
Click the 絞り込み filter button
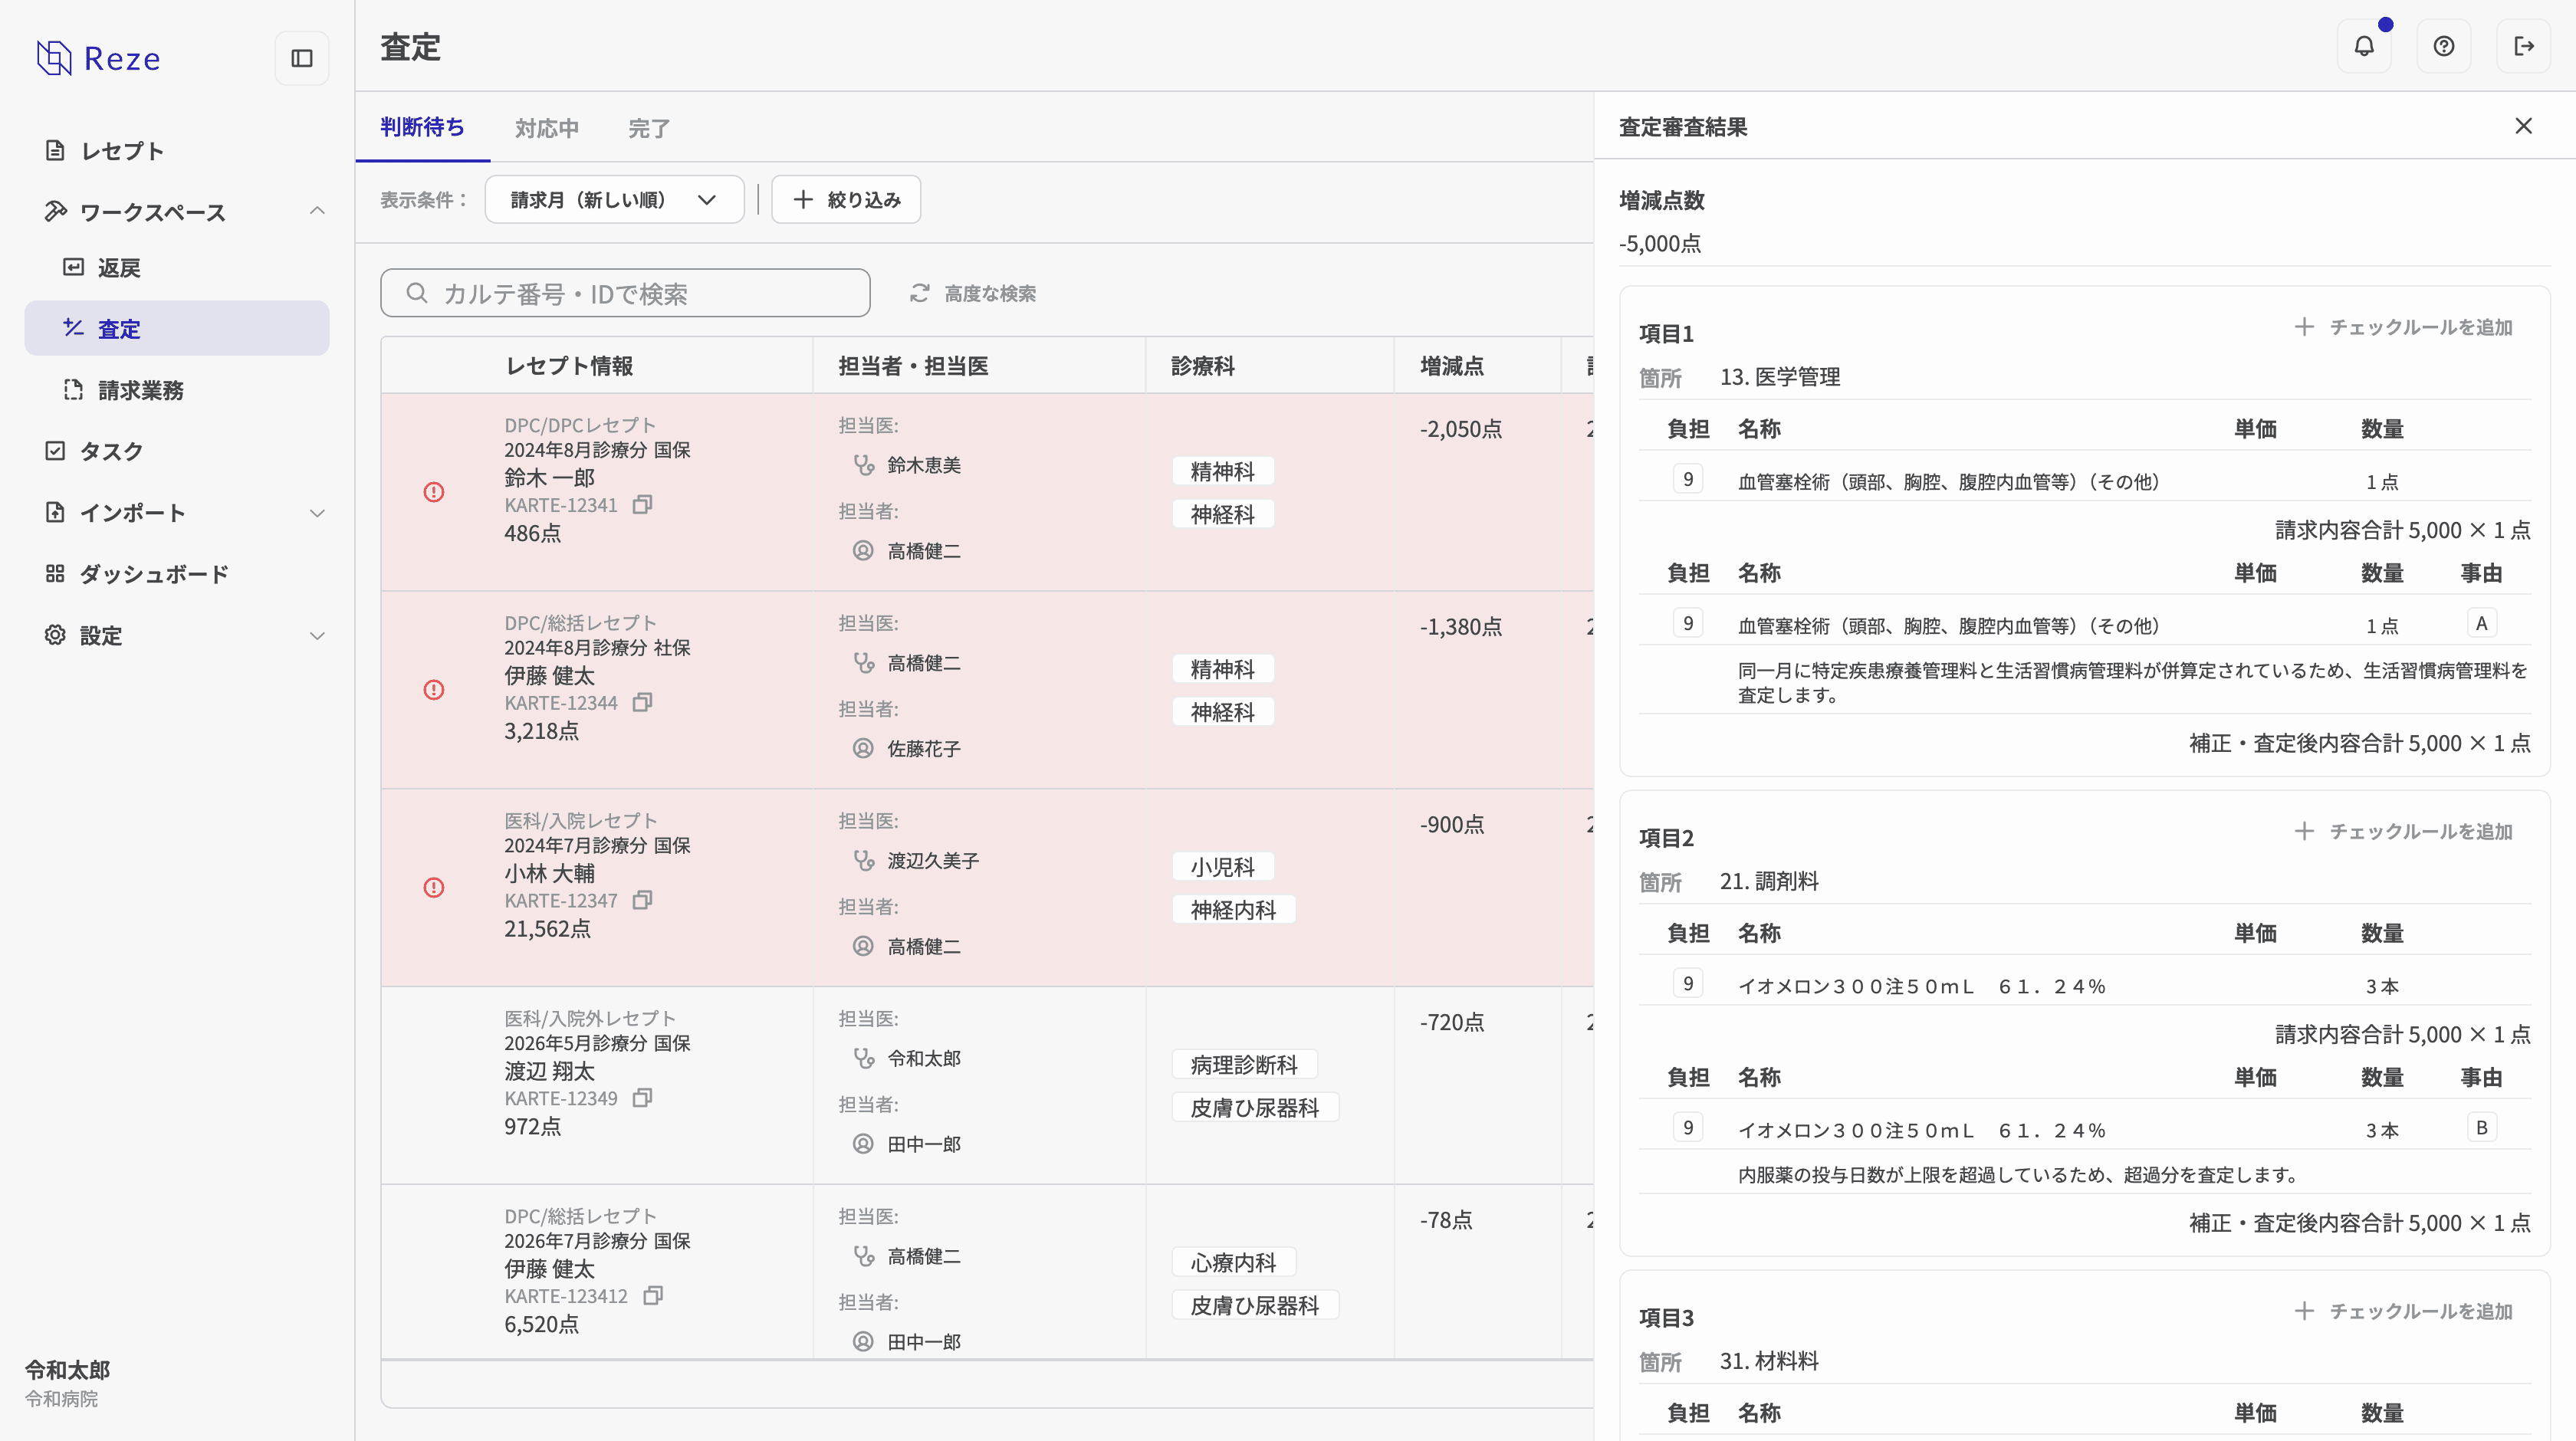point(846,200)
